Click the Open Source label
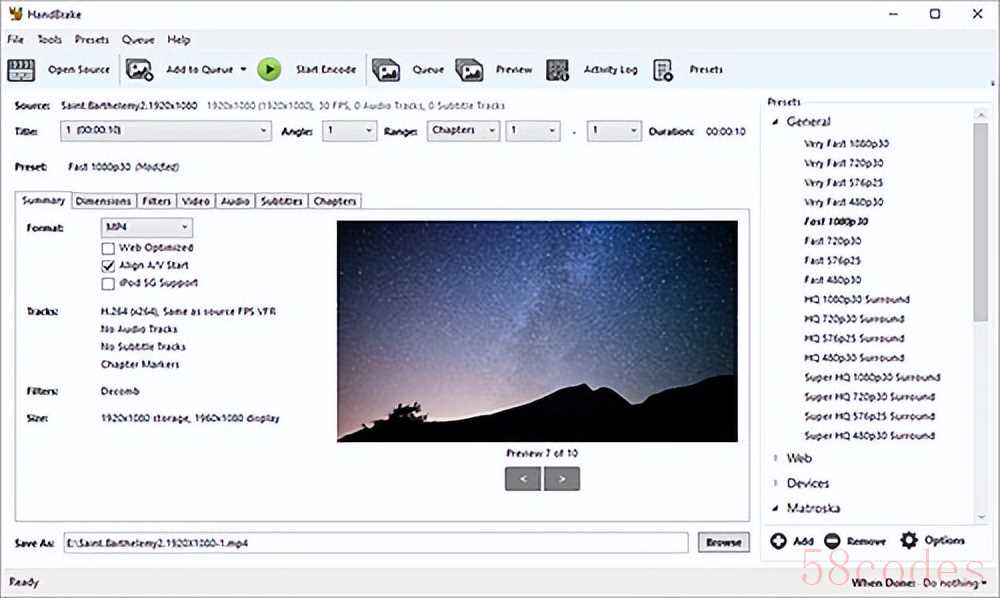The width and height of the screenshot is (1000, 598). click(x=79, y=69)
